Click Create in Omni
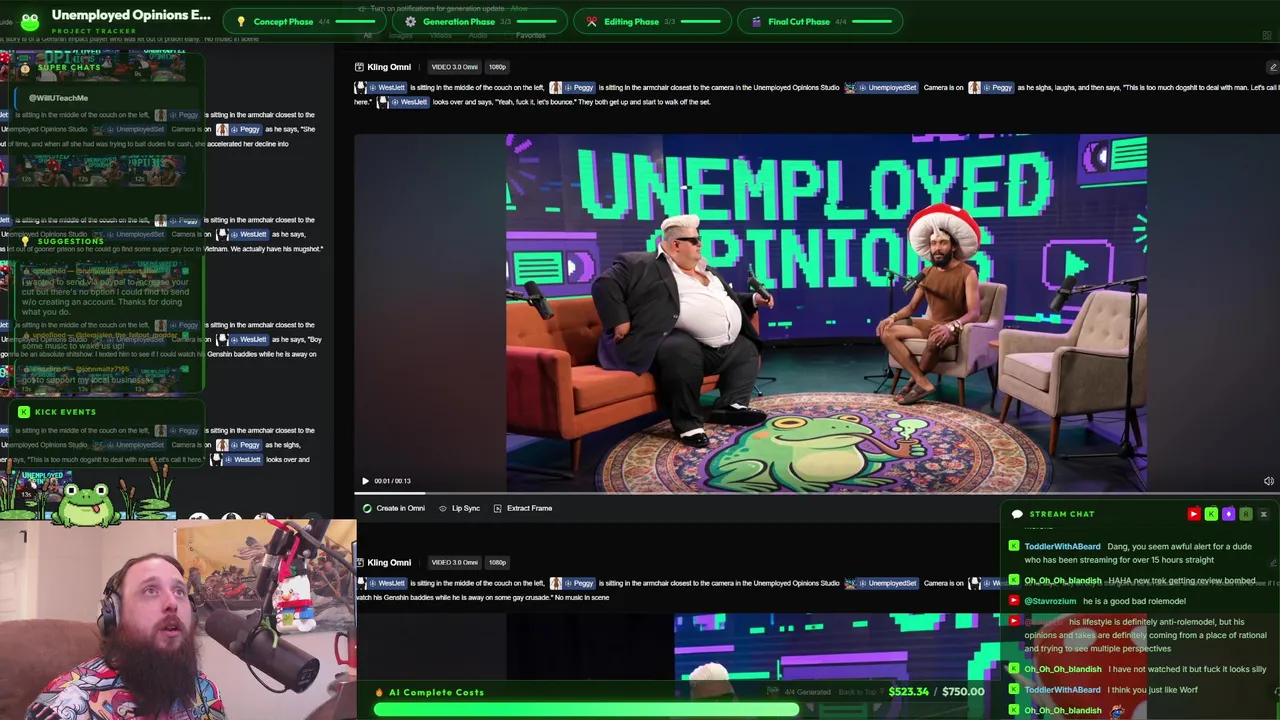This screenshot has height=720, width=1280. click(x=394, y=508)
